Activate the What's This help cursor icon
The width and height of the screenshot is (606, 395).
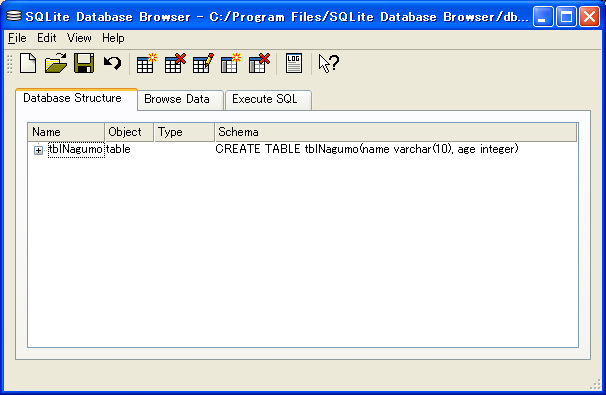(329, 63)
